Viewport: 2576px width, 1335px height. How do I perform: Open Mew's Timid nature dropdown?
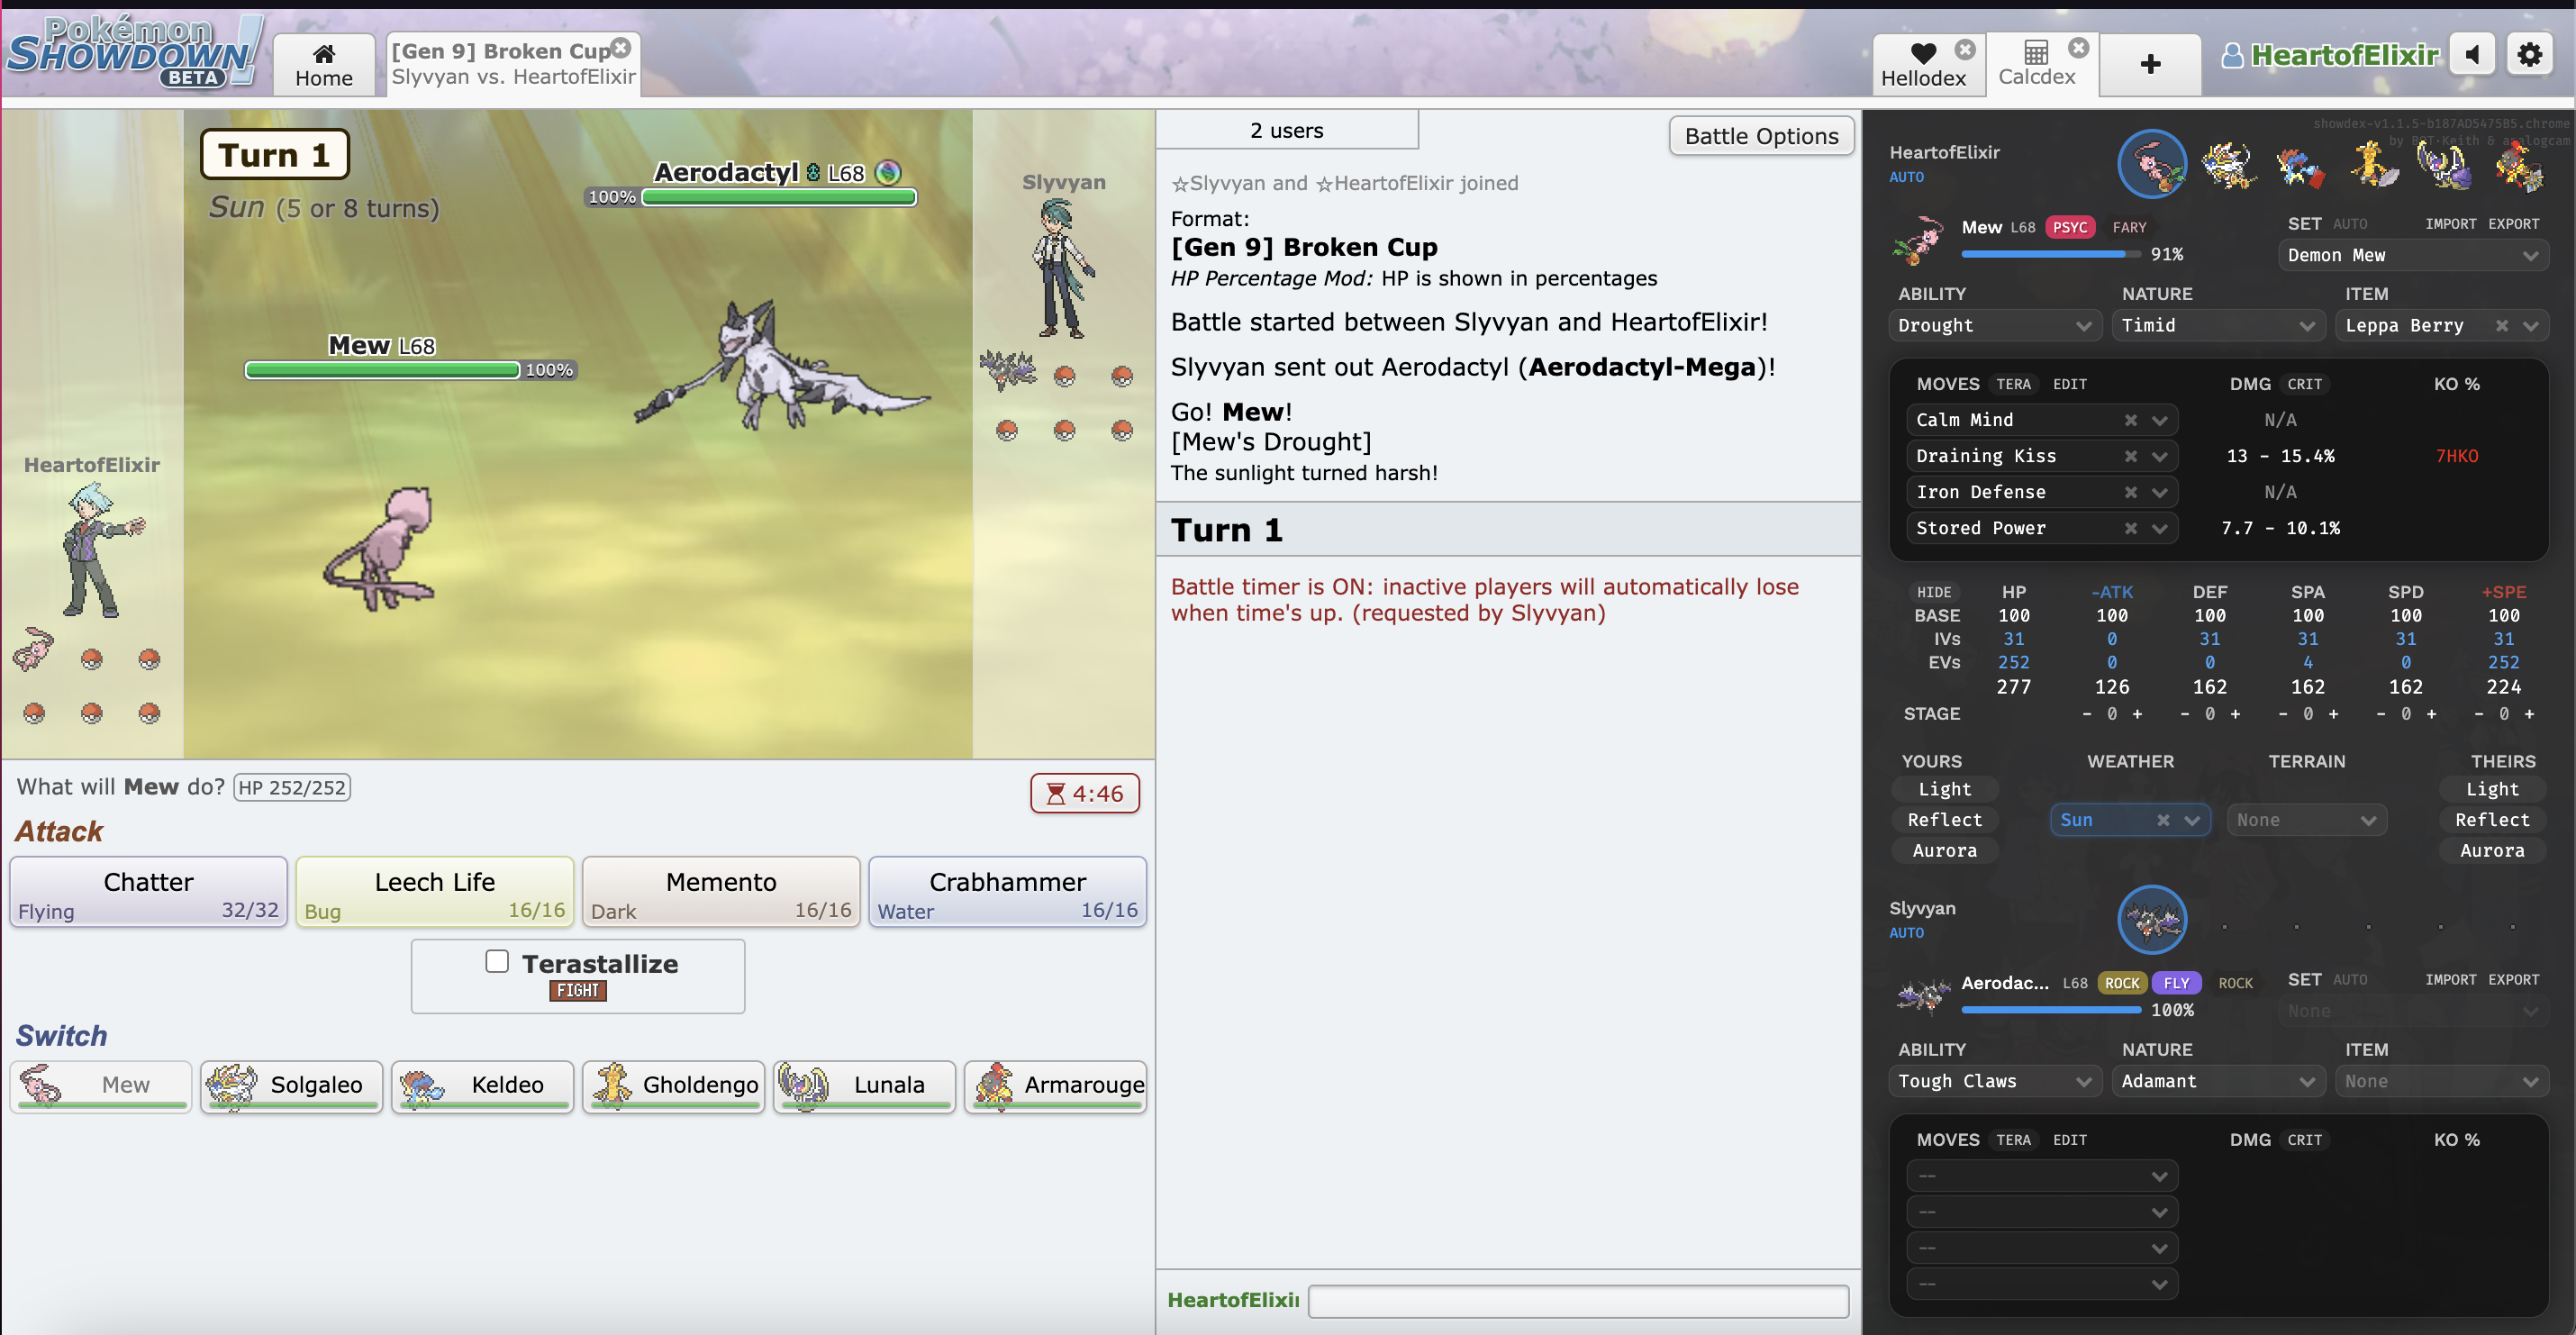(x=2218, y=325)
